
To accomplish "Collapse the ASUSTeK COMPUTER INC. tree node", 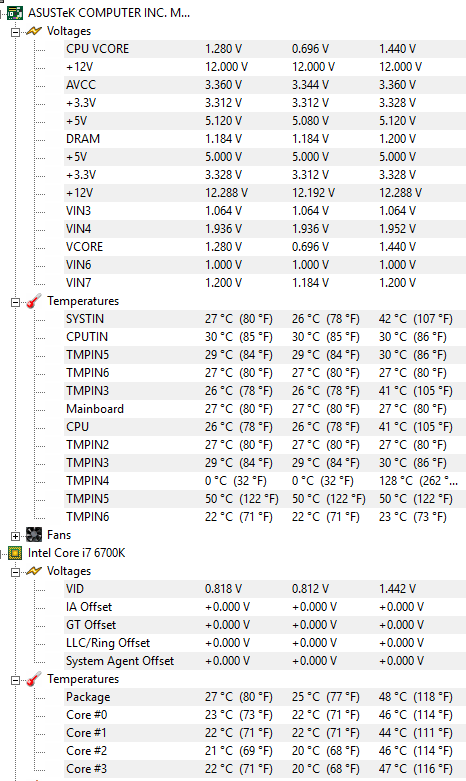I will (x=1, y=14).
